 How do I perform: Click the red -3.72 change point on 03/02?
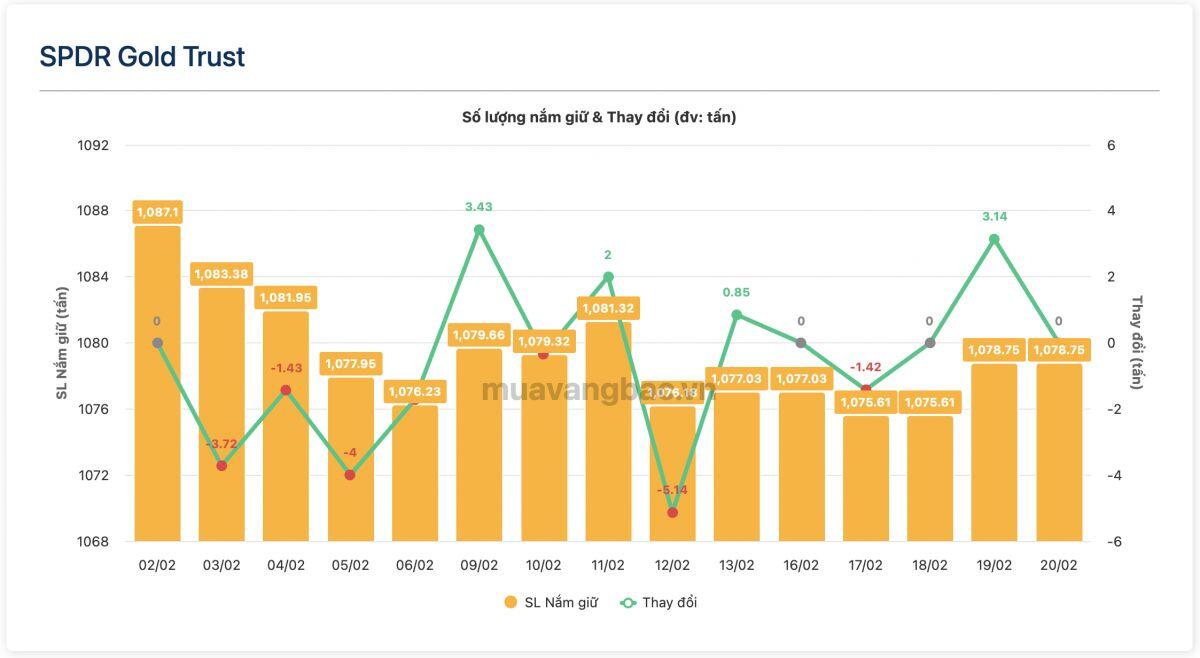tap(222, 466)
